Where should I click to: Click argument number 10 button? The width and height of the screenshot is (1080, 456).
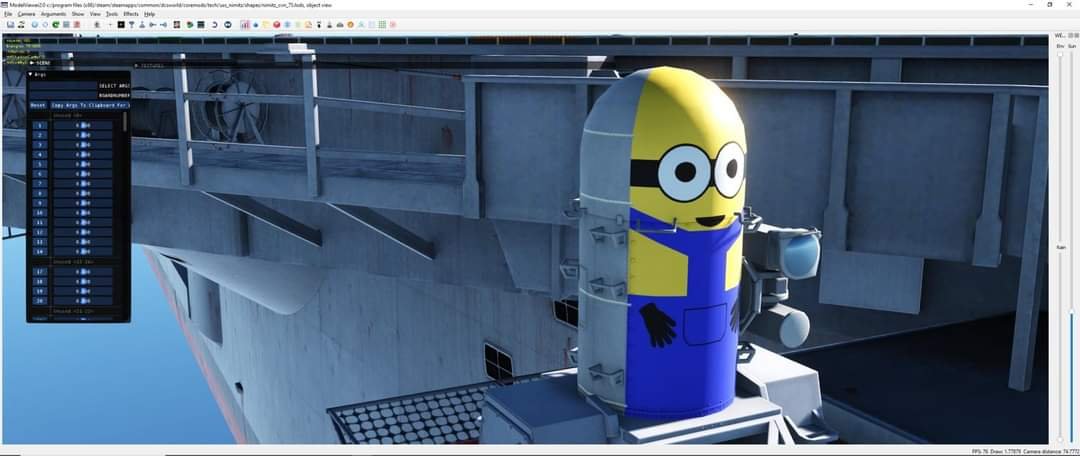pyautogui.click(x=40, y=213)
